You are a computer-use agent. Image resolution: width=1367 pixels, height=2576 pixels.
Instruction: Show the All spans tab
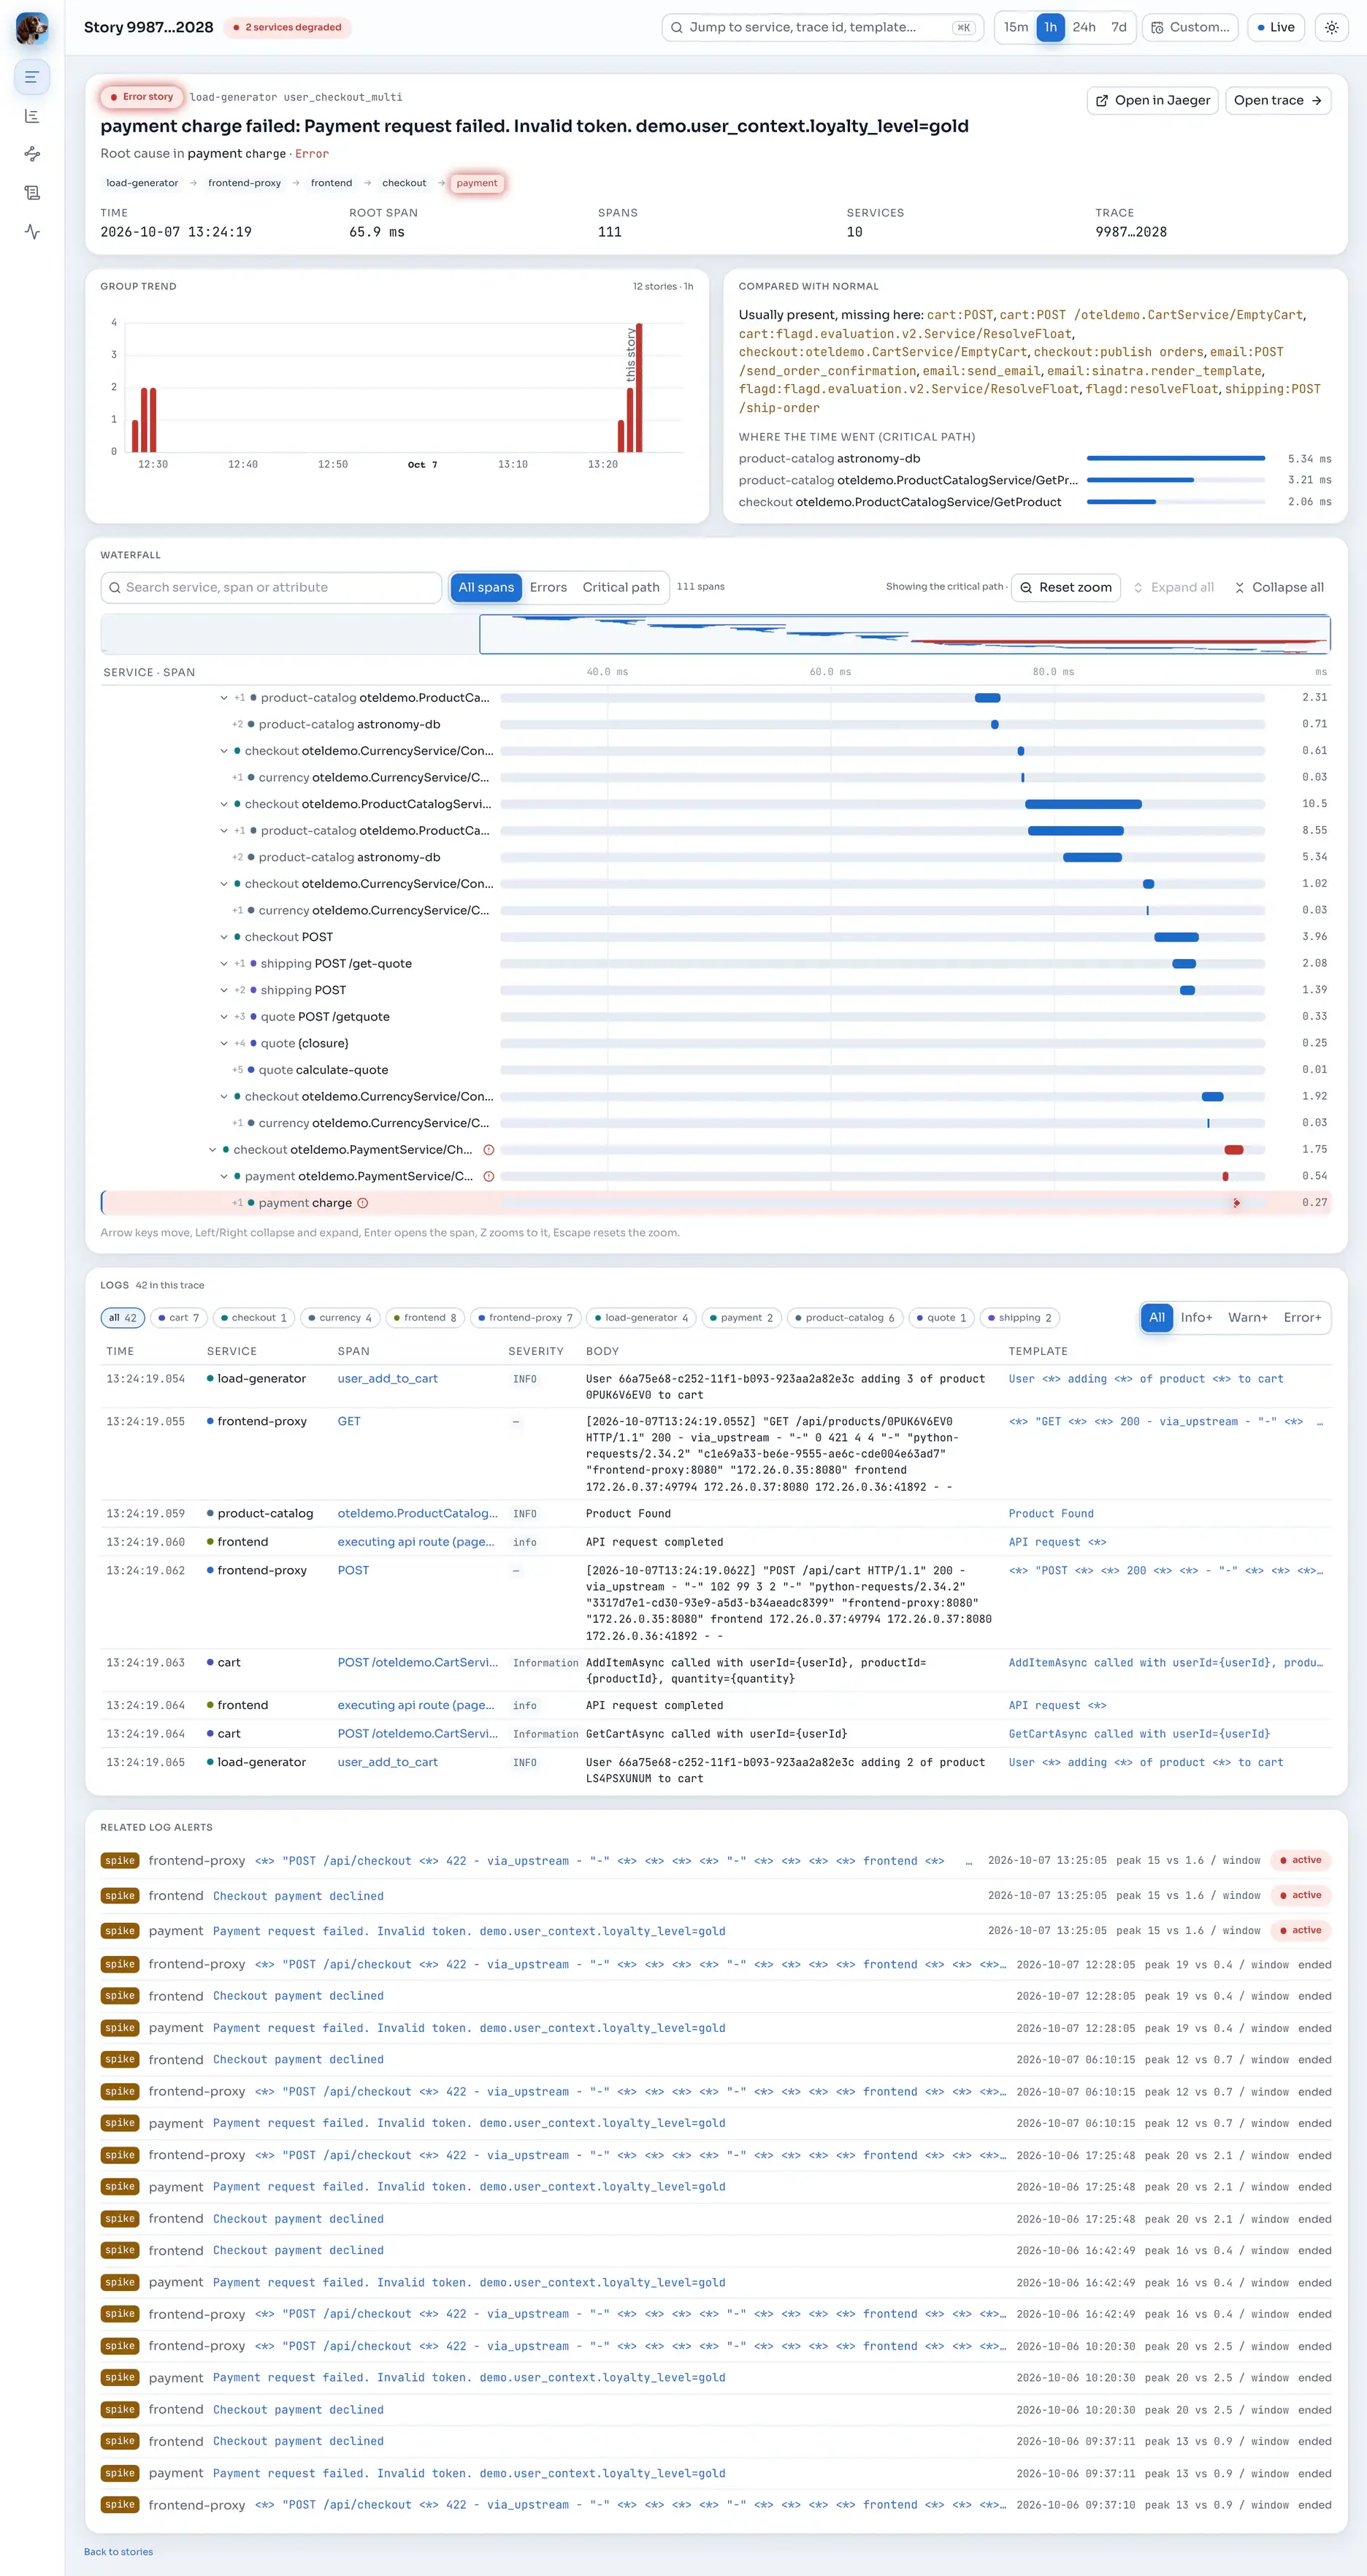486,588
